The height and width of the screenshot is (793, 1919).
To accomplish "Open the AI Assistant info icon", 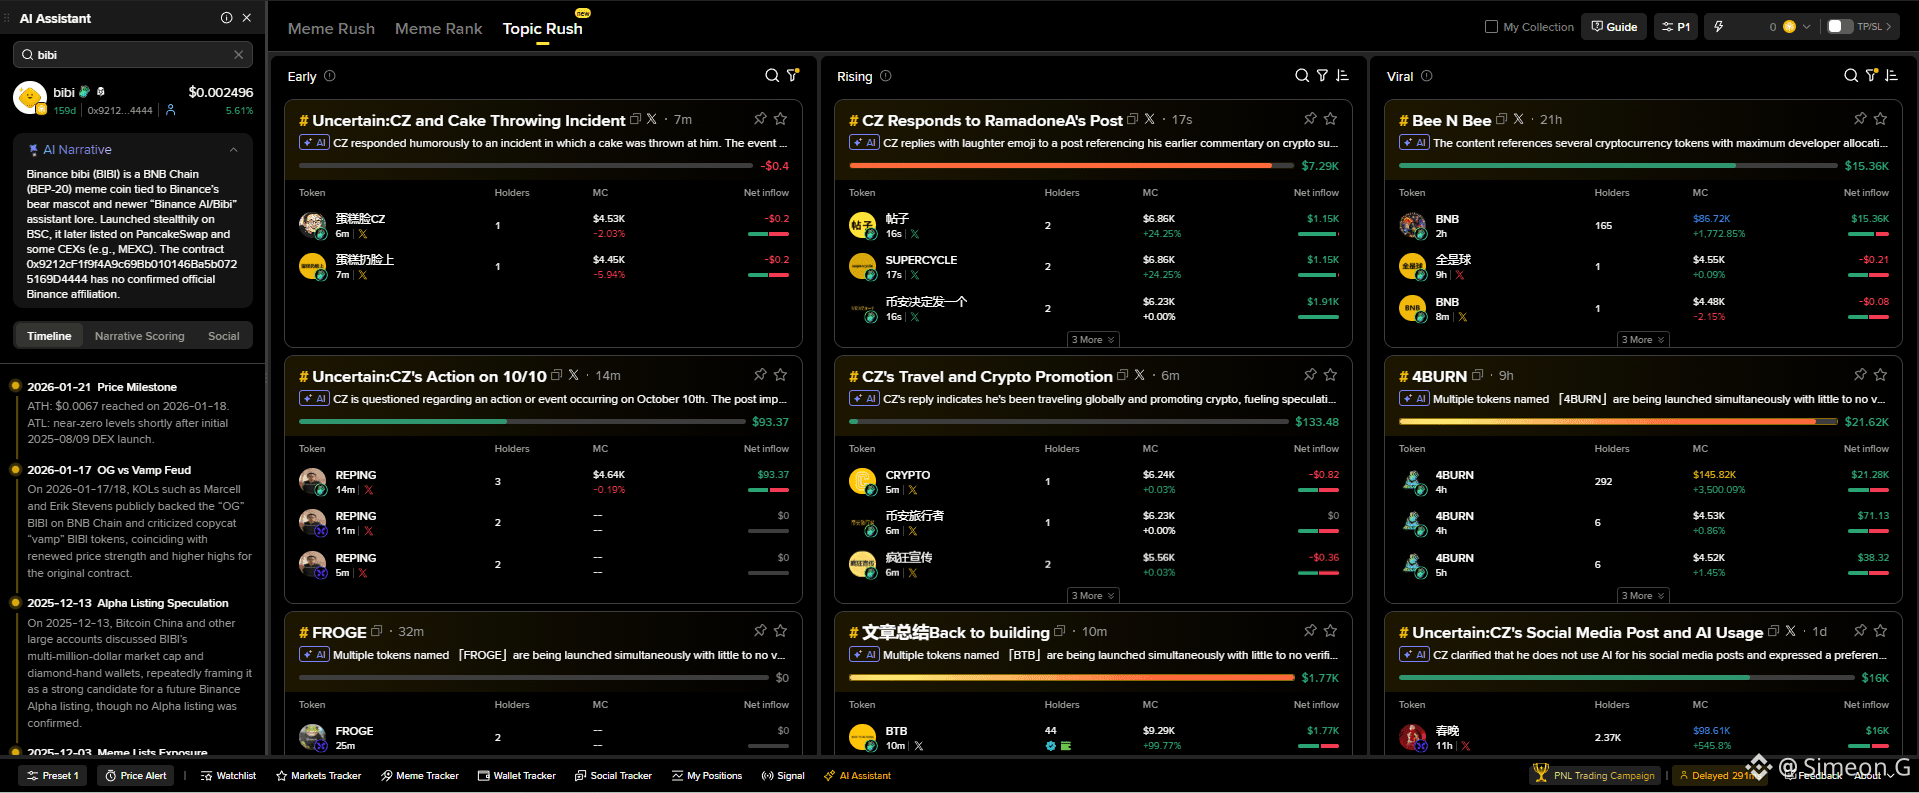I will 226,18.
